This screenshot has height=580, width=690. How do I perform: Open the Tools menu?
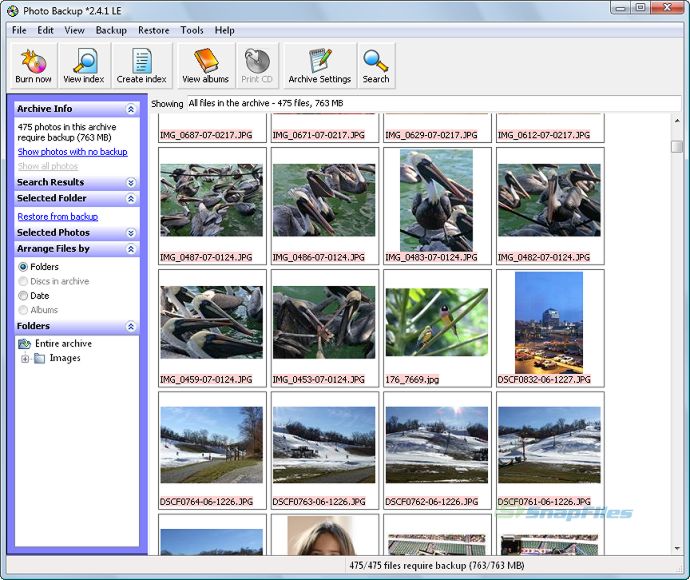[192, 30]
